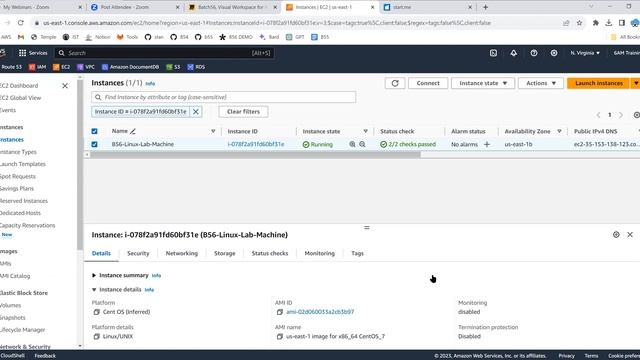Switch to the Status checks tab
640x360 pixels.
(270, 253)
